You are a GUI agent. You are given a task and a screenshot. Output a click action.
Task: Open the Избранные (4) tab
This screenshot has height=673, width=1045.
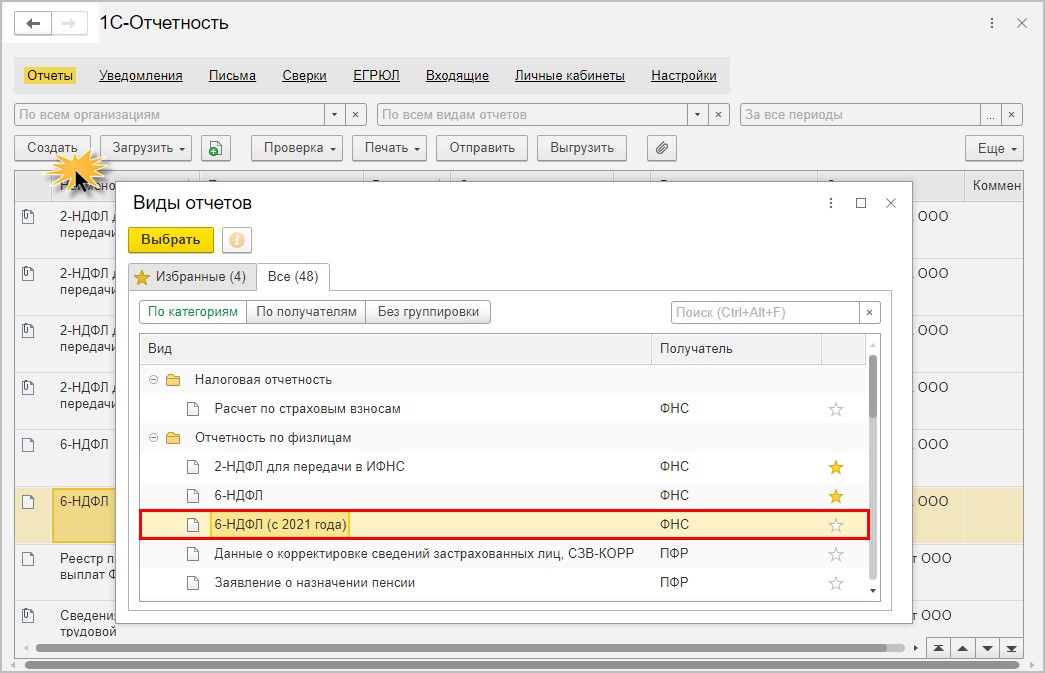click(192, 277)
